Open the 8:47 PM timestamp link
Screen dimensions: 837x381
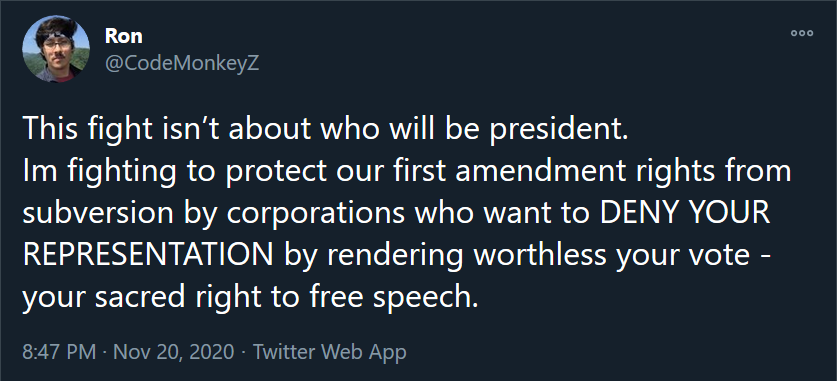(59, 352)
